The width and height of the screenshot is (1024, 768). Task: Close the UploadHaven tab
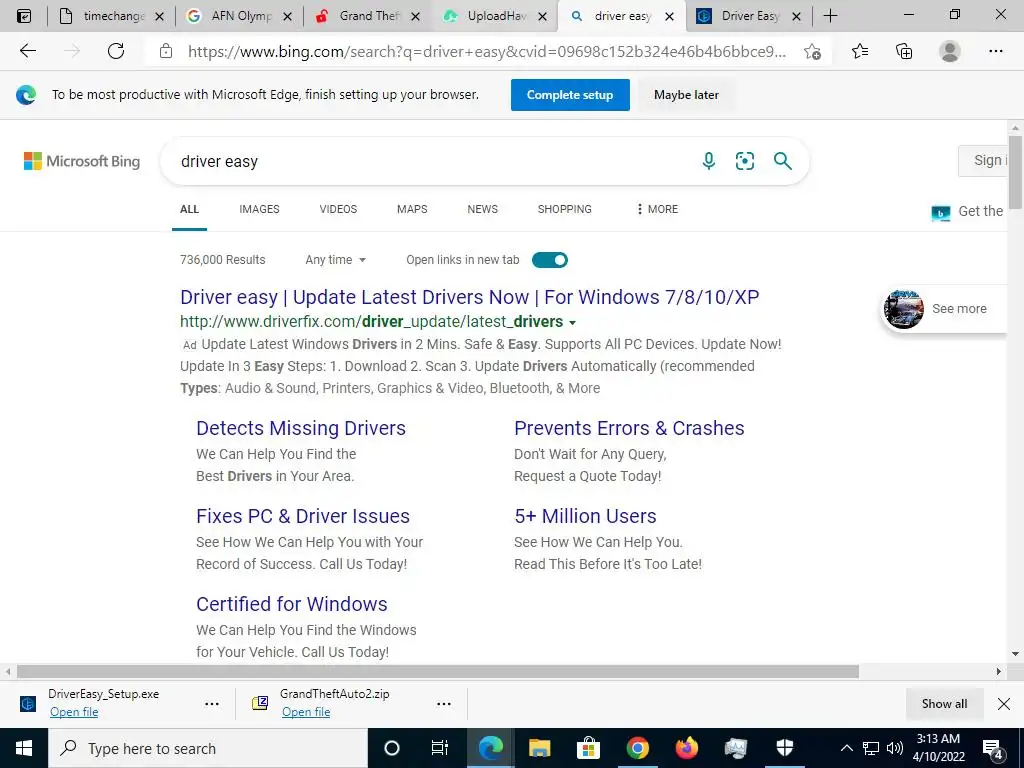542,17
